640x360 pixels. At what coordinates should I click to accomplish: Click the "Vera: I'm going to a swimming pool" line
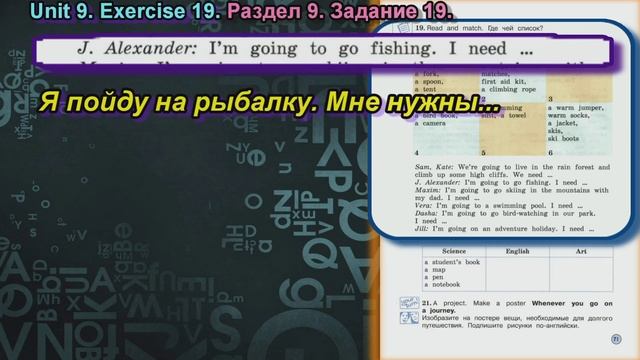[x=498, y=206]
